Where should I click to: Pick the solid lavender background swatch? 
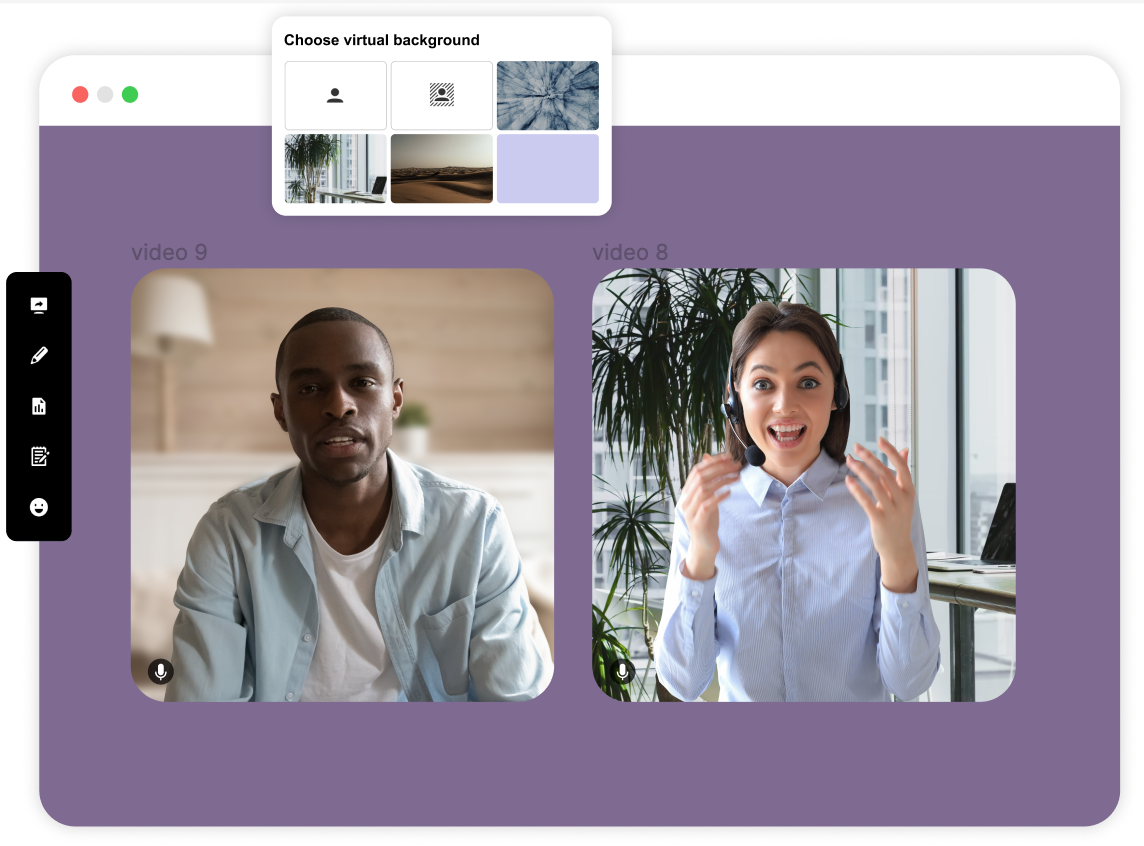click(547, 168)
